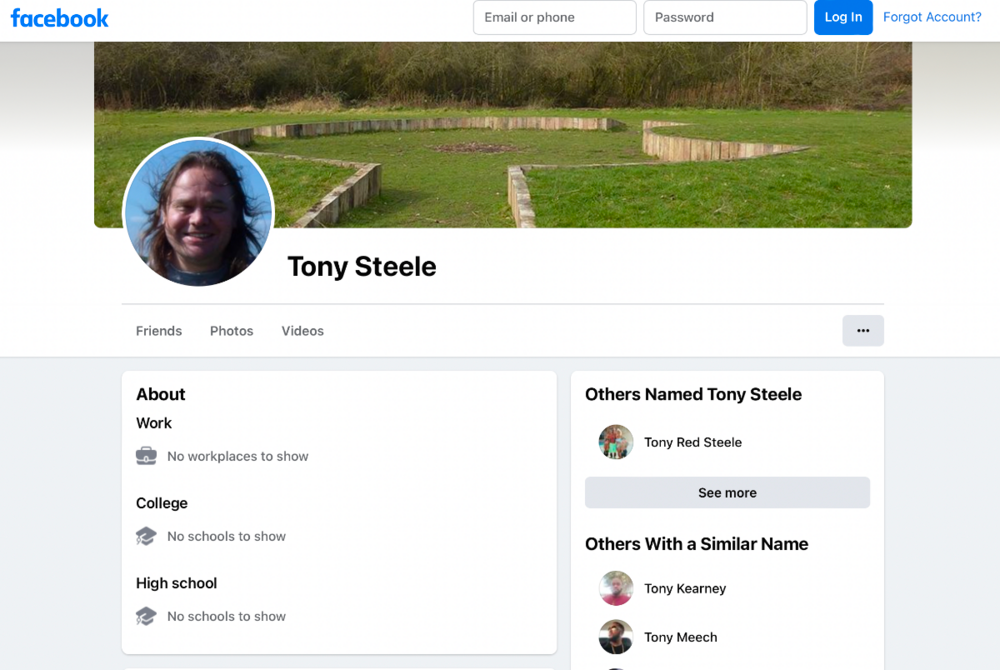Viewport: 1000px width, 670px height.
Task: Open the Forgot Account? link
Action: coord(932,17)
